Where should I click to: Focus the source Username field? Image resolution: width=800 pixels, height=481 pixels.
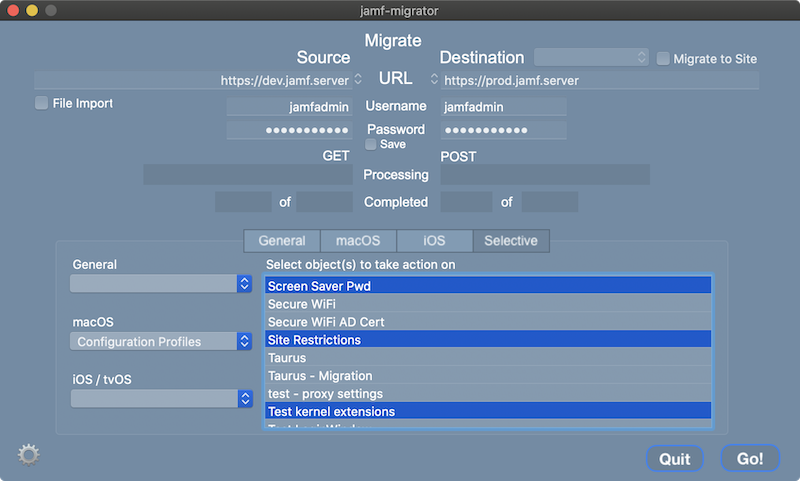point(289,107)
